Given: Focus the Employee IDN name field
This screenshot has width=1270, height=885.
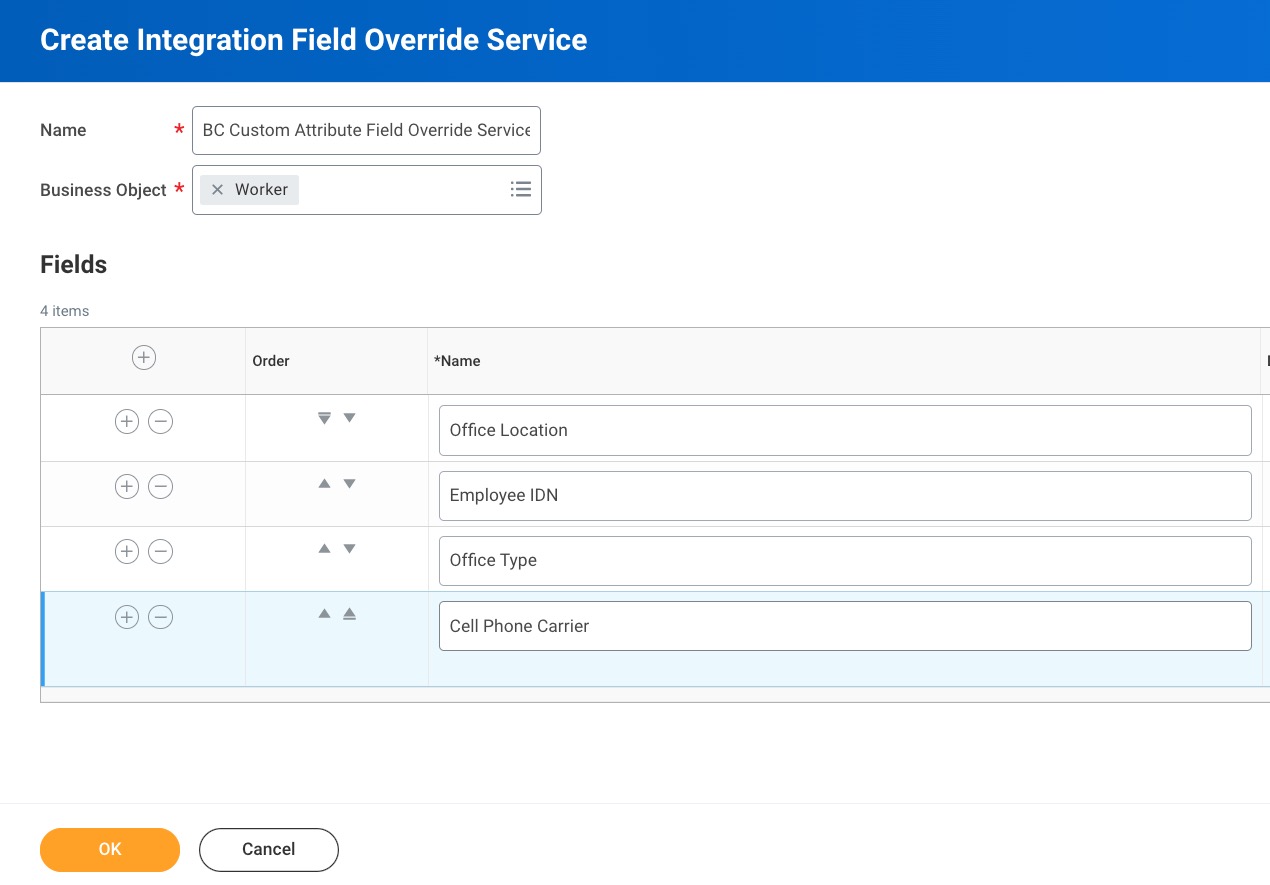Looking at the screenshot, I should [x=844, y=496].
